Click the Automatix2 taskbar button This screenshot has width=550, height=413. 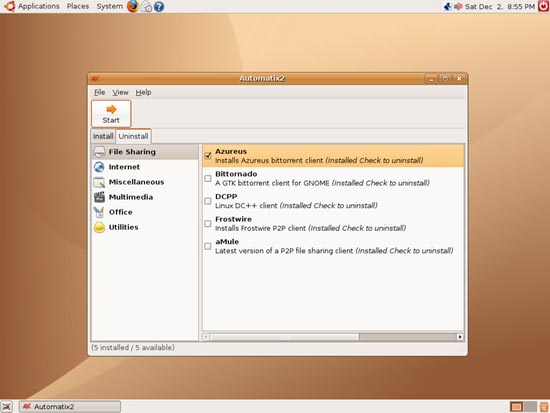[70, 407]
